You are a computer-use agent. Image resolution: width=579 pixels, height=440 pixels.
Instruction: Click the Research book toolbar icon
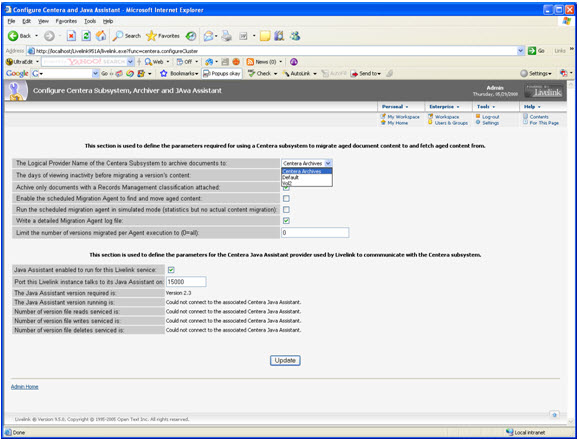point(280,36)
